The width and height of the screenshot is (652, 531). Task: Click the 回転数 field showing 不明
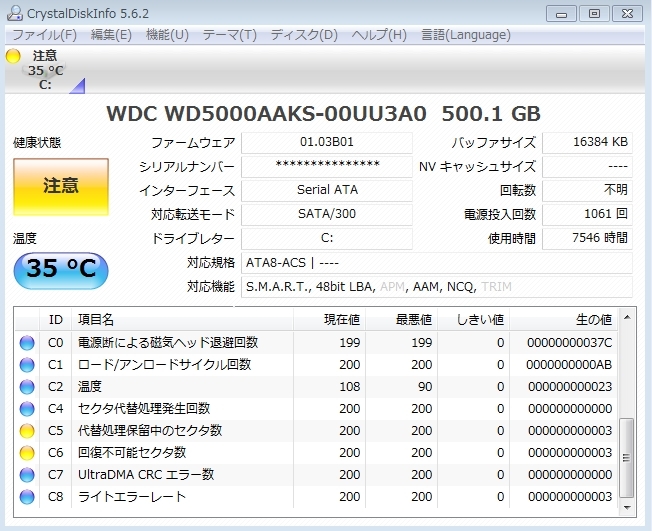[x=588, y=190]
